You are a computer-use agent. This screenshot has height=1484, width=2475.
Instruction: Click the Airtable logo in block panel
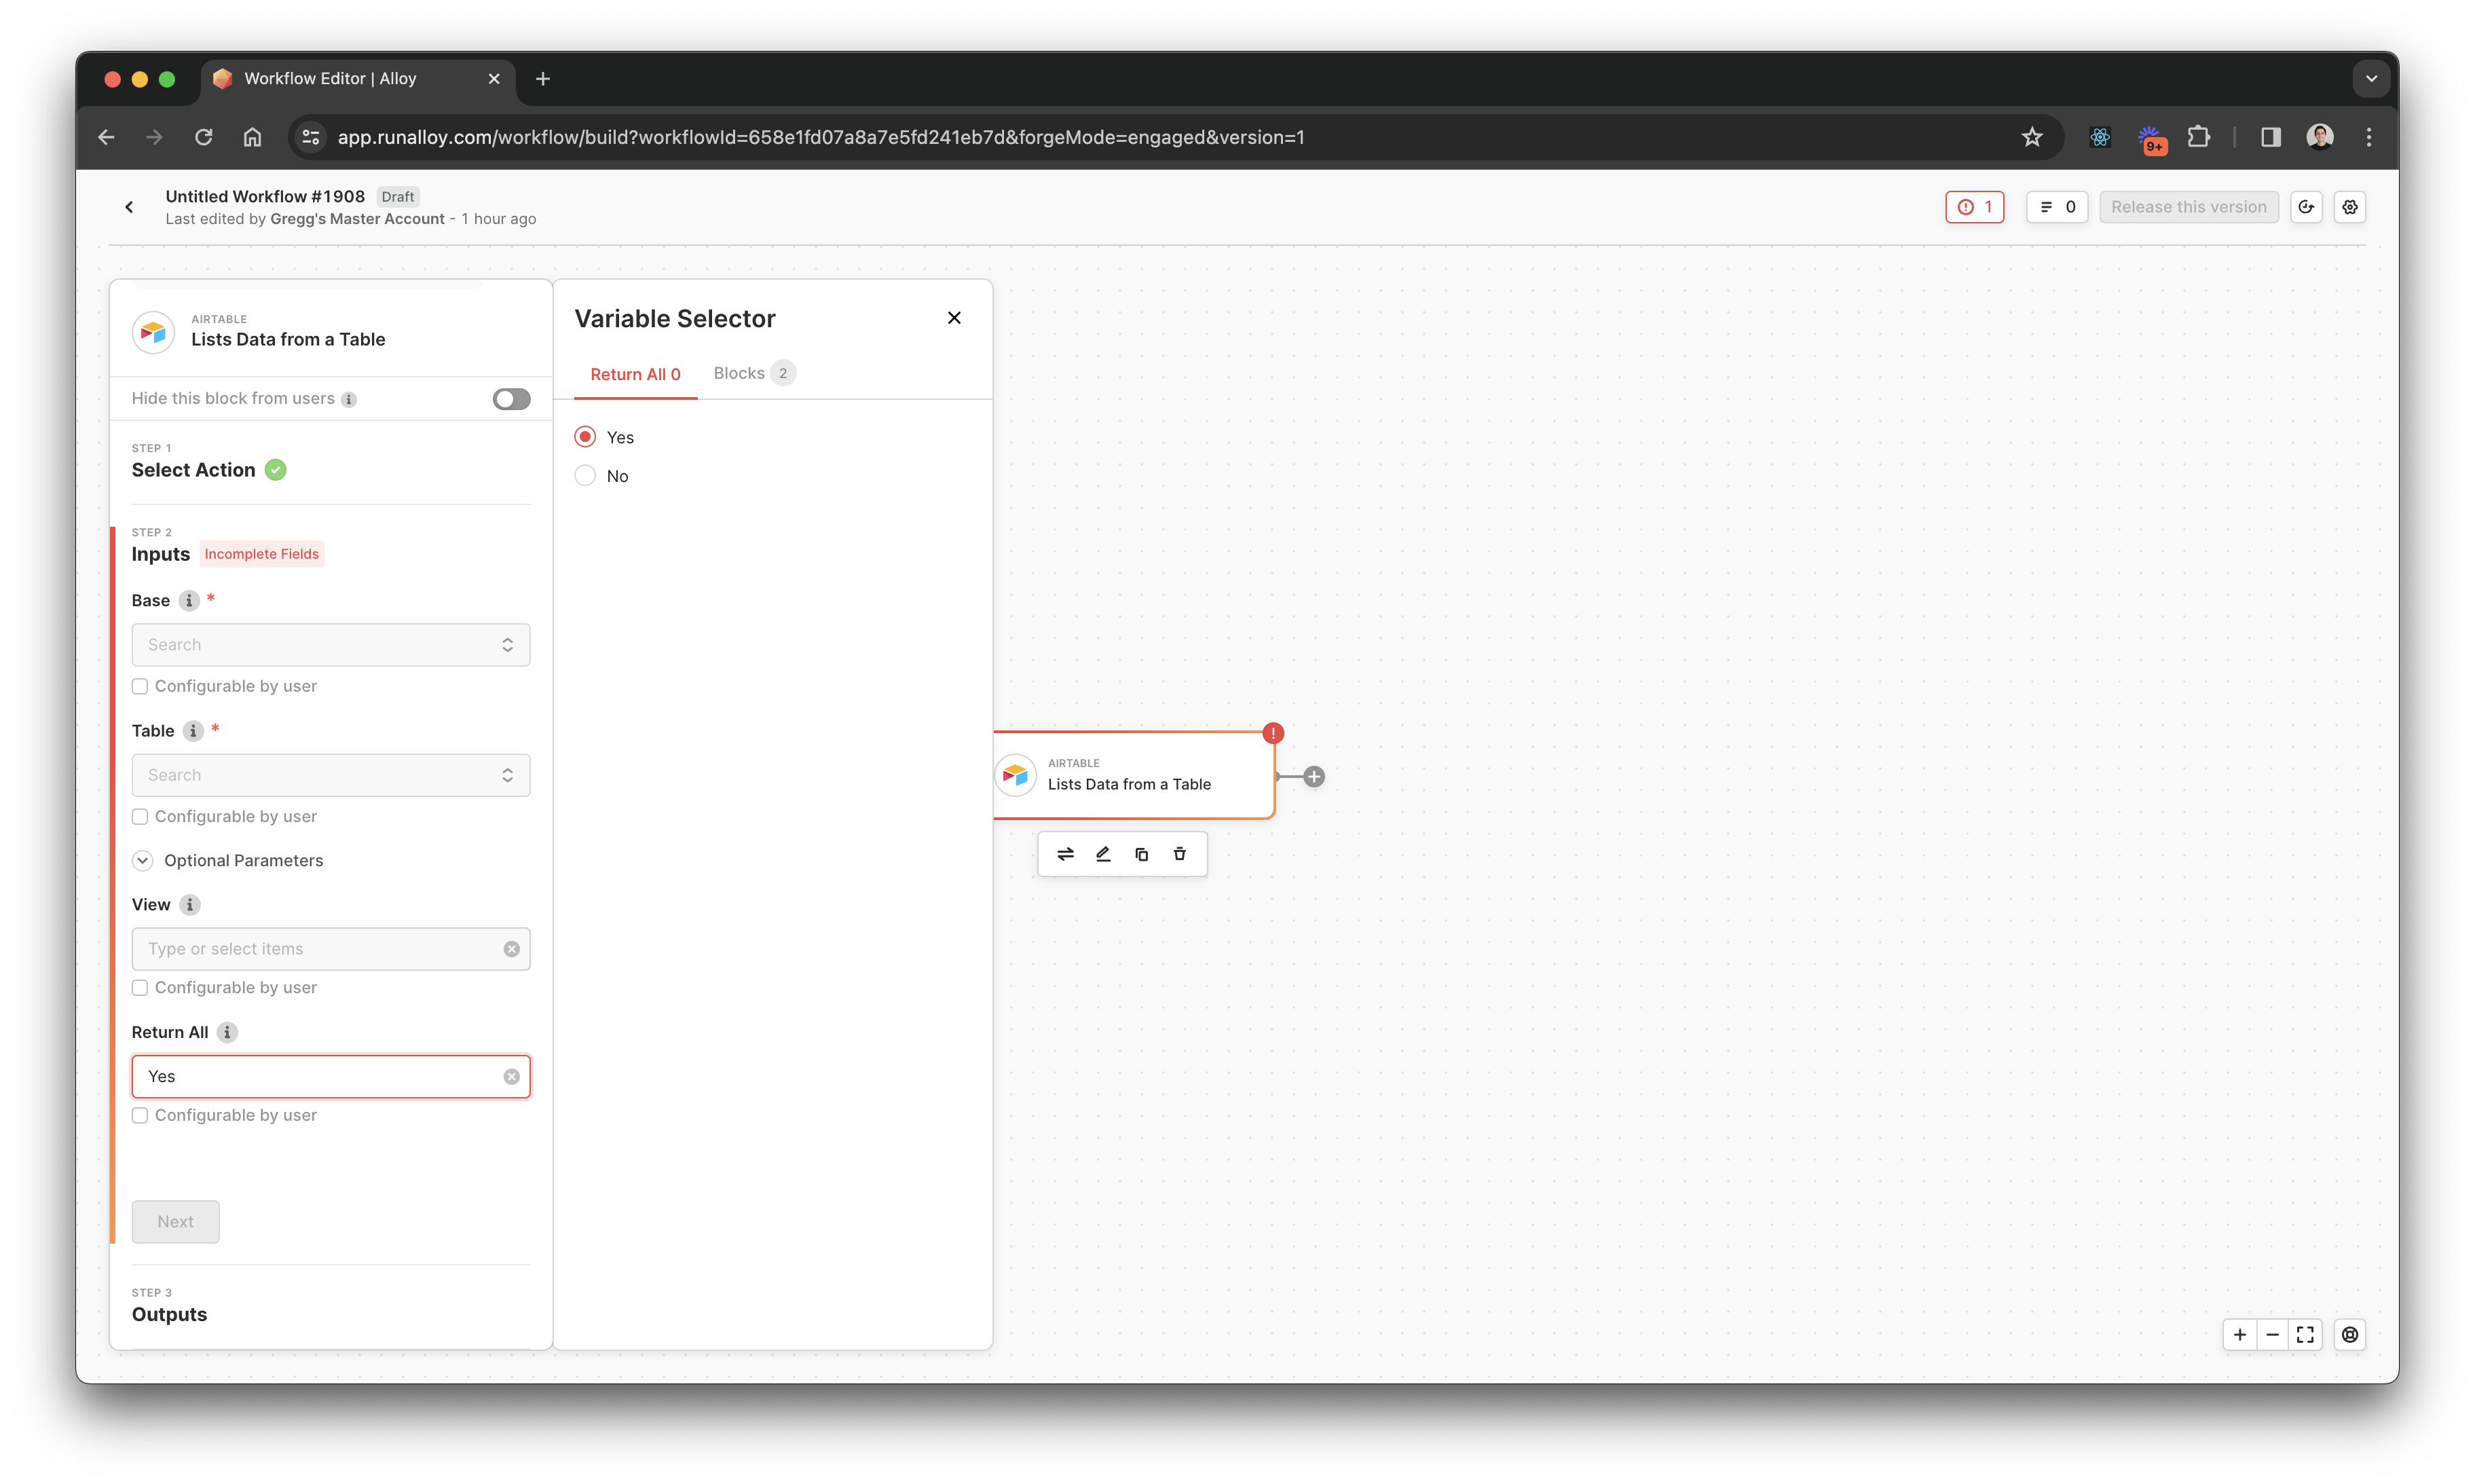[153, 332]
